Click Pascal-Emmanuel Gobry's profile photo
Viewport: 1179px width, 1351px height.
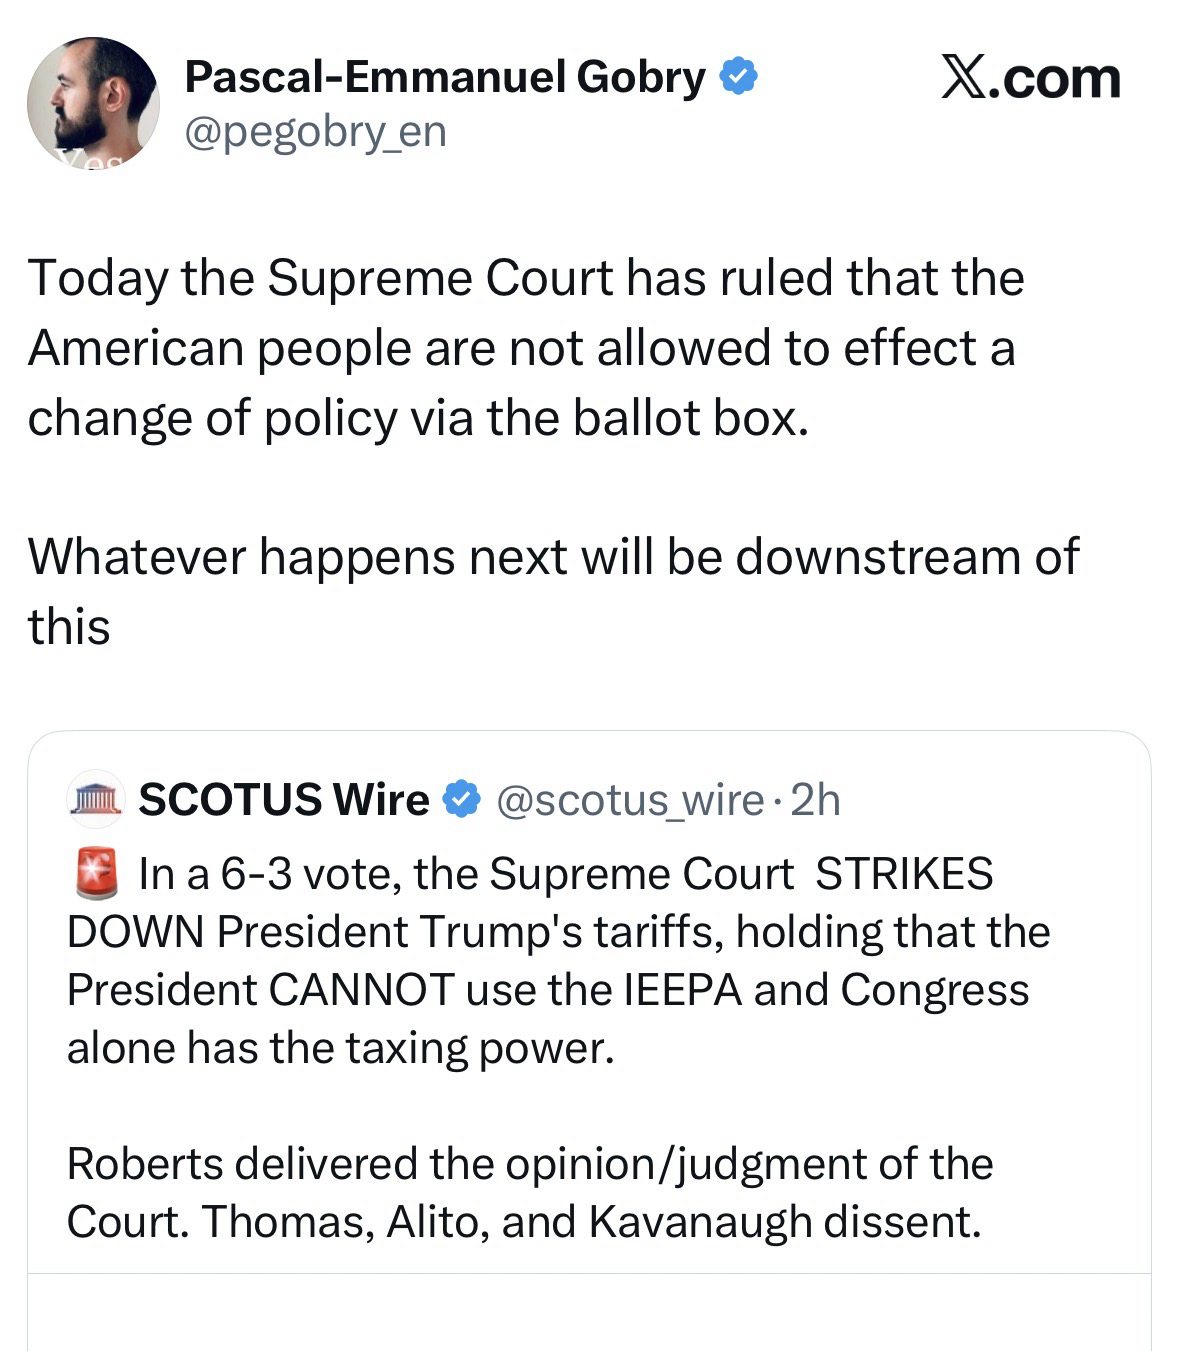92,103
